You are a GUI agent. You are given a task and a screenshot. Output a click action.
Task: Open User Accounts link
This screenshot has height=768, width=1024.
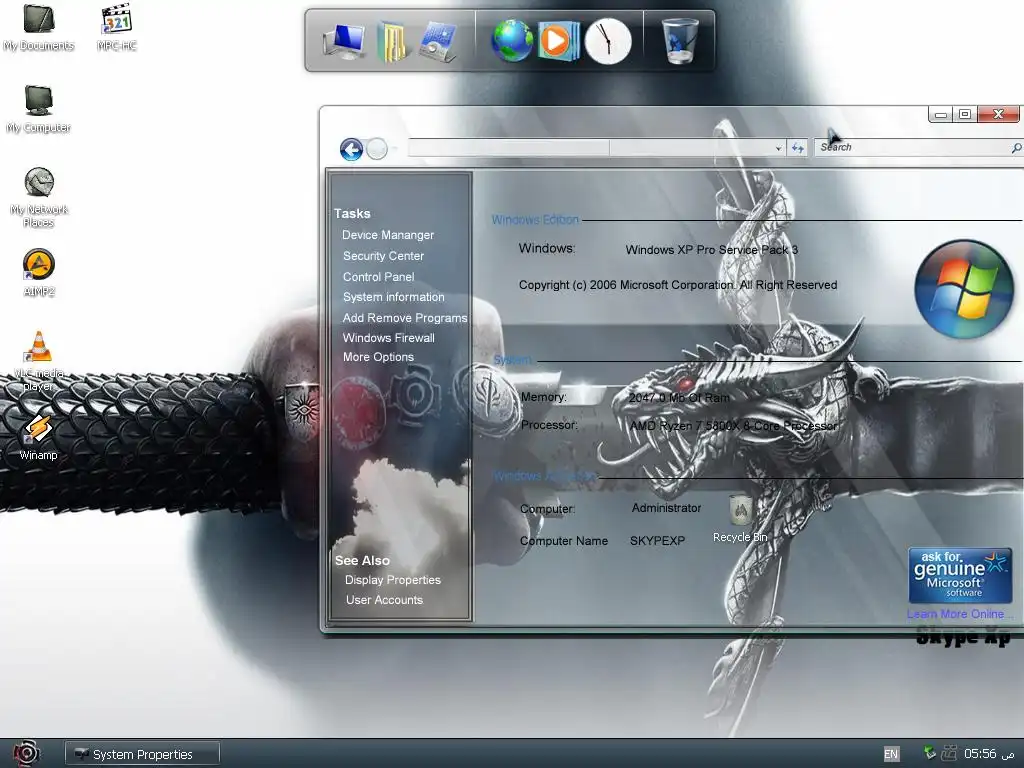(384, 600)
